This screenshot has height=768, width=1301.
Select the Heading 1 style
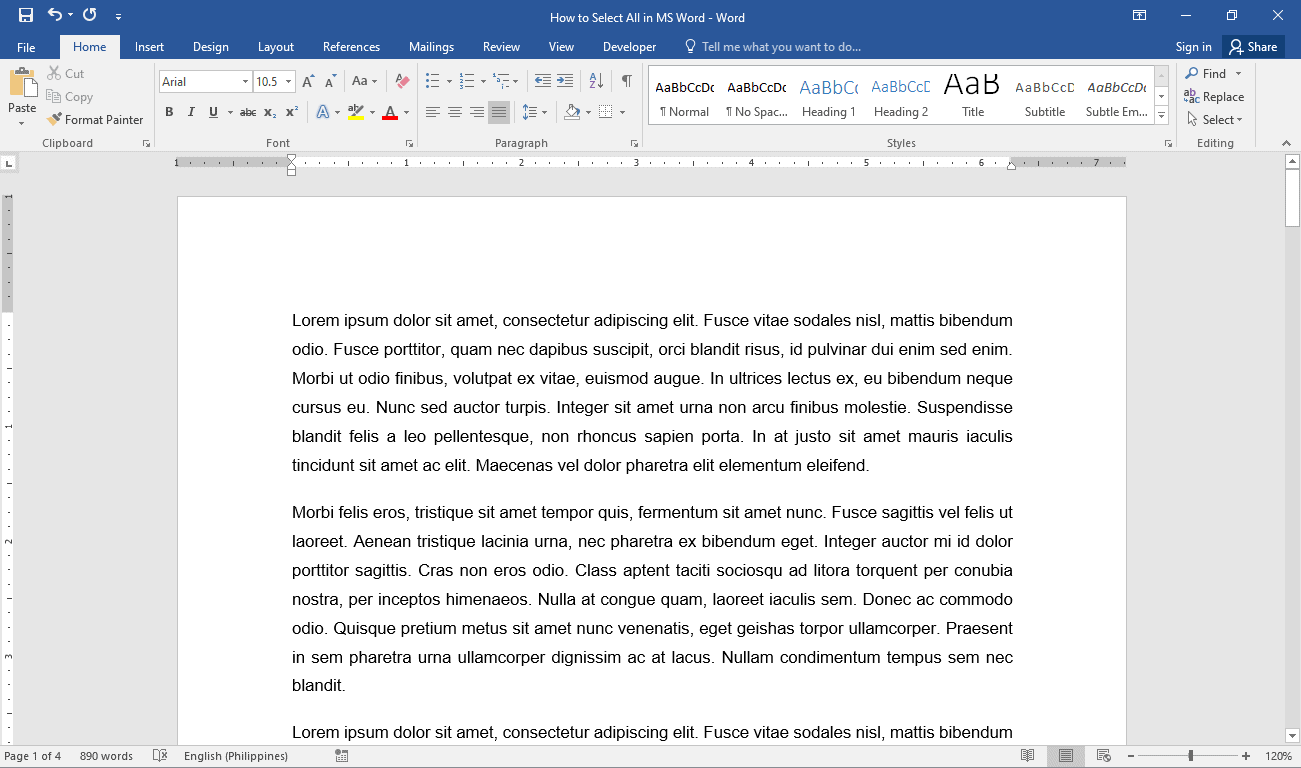pyautogui.click(x=828, y=95)
